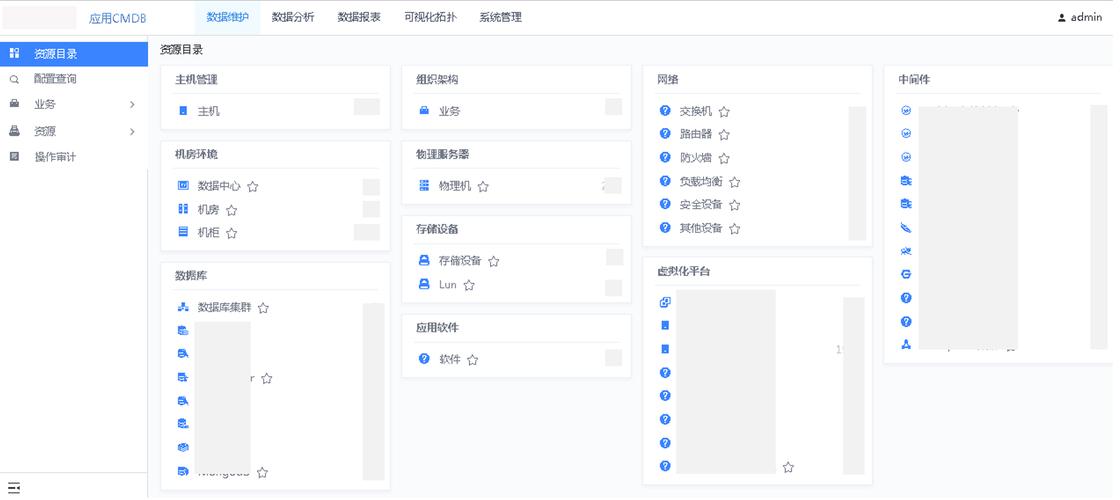Click the 软件 label in 应用软件
The image size is (1120, 500).
coord(449,359)
